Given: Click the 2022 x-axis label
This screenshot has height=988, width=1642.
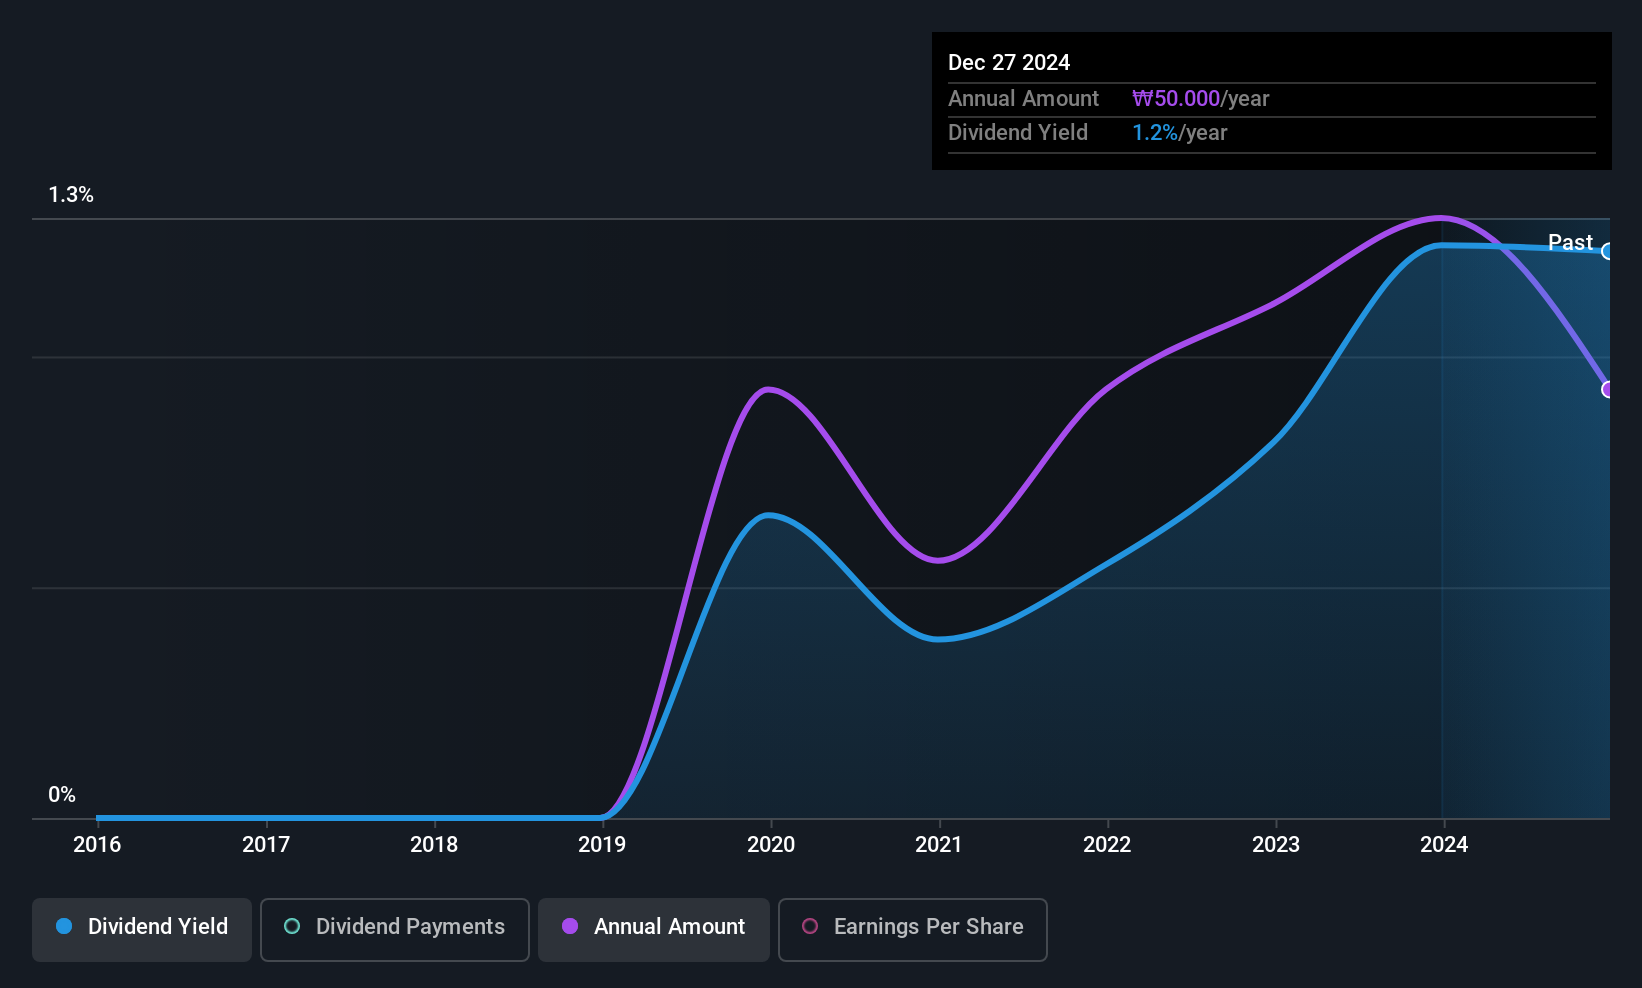Looking at the screenshot, I should tap(1107, 845).
